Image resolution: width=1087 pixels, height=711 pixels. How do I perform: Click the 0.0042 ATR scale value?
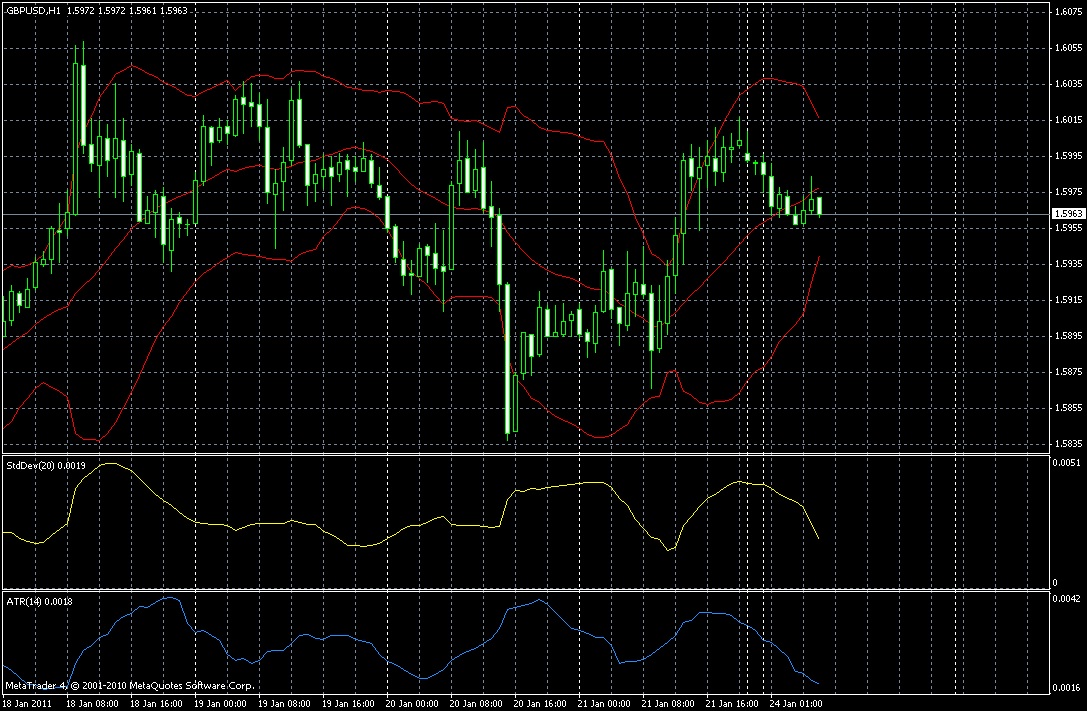[x=1068, y=598]
